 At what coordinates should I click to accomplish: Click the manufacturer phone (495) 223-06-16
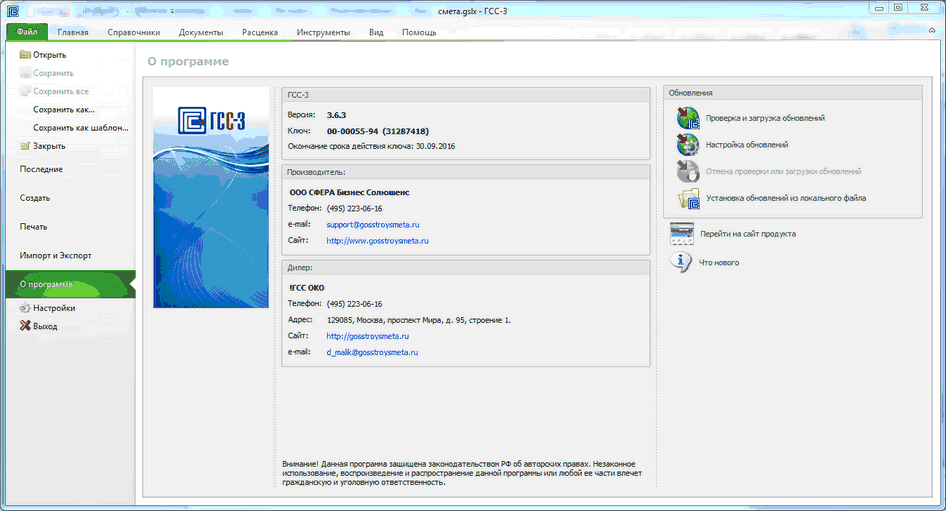click(x=354, y=209)
